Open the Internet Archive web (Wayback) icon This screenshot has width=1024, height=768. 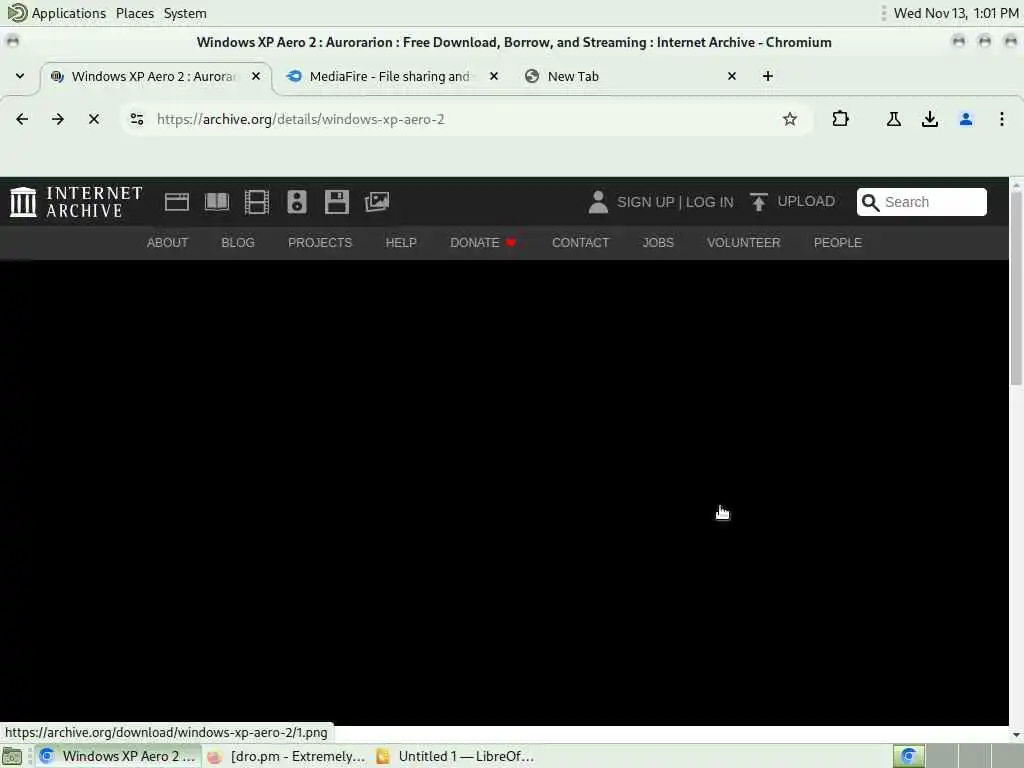pyautogui.click(x=176, y=202)
